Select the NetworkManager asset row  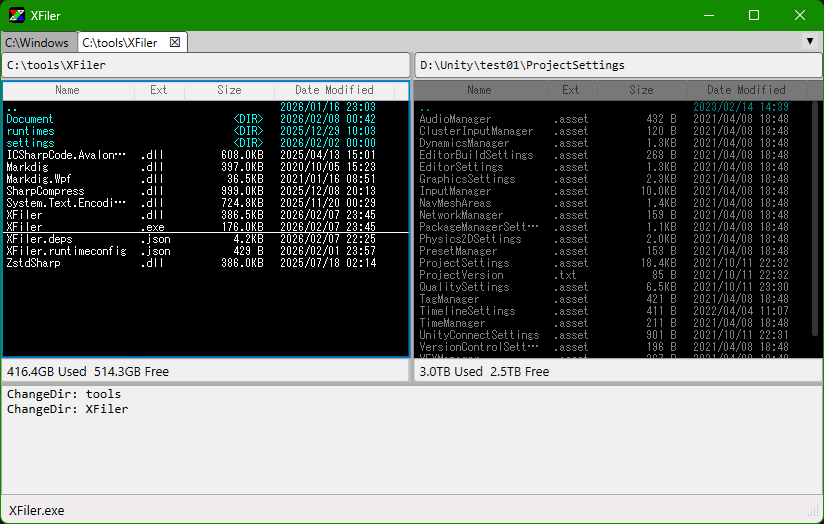pos(613,215)
